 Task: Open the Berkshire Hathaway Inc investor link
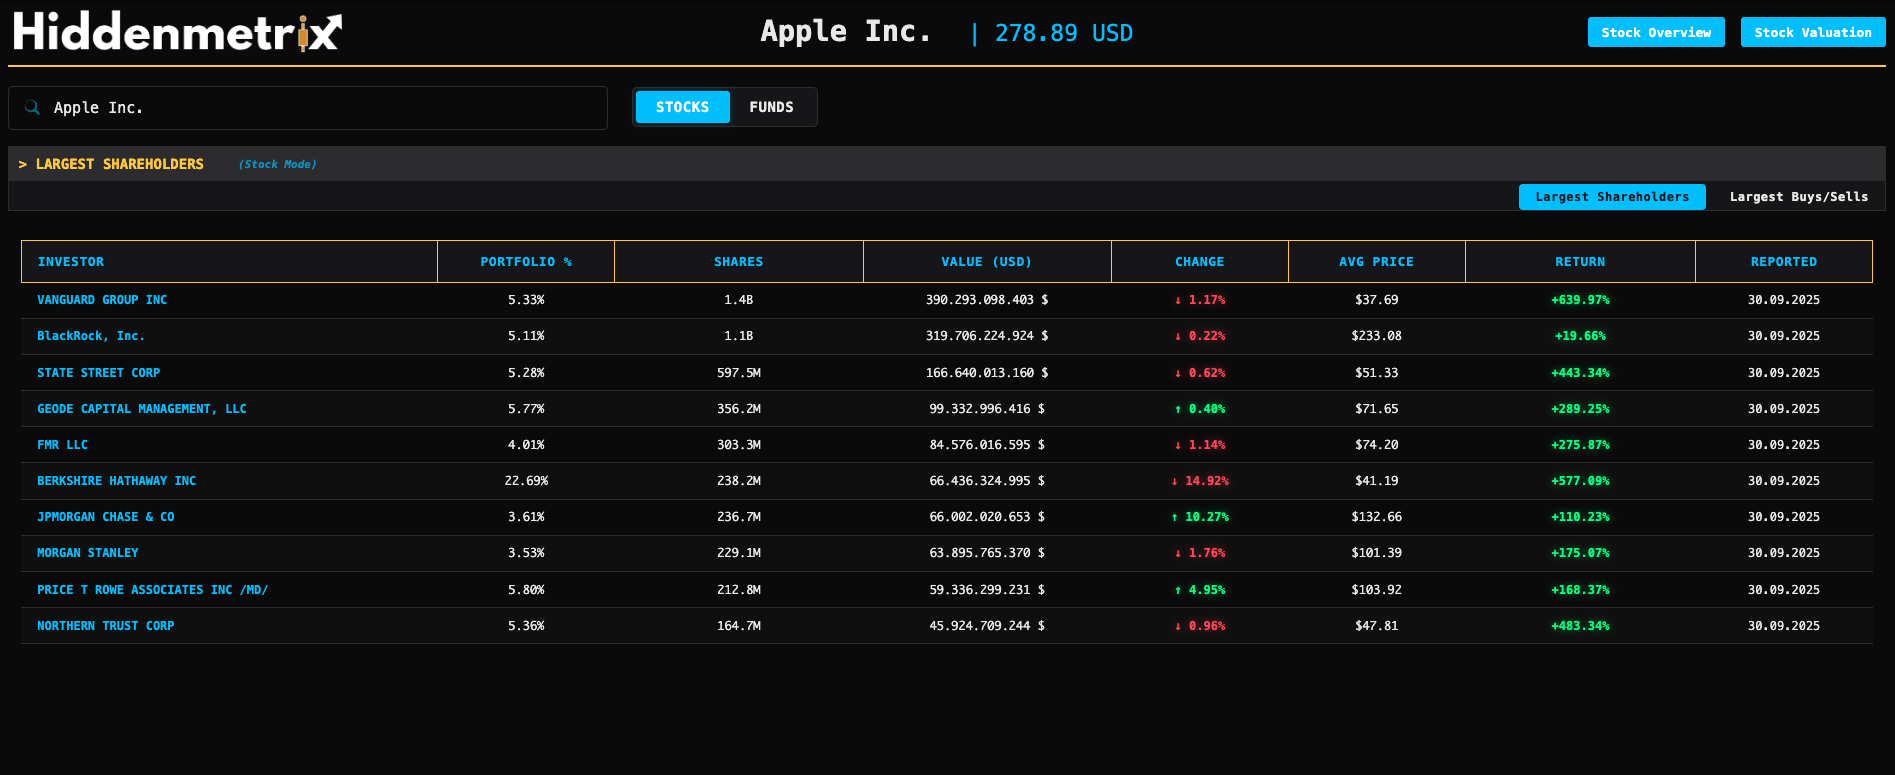click(116, 481)
